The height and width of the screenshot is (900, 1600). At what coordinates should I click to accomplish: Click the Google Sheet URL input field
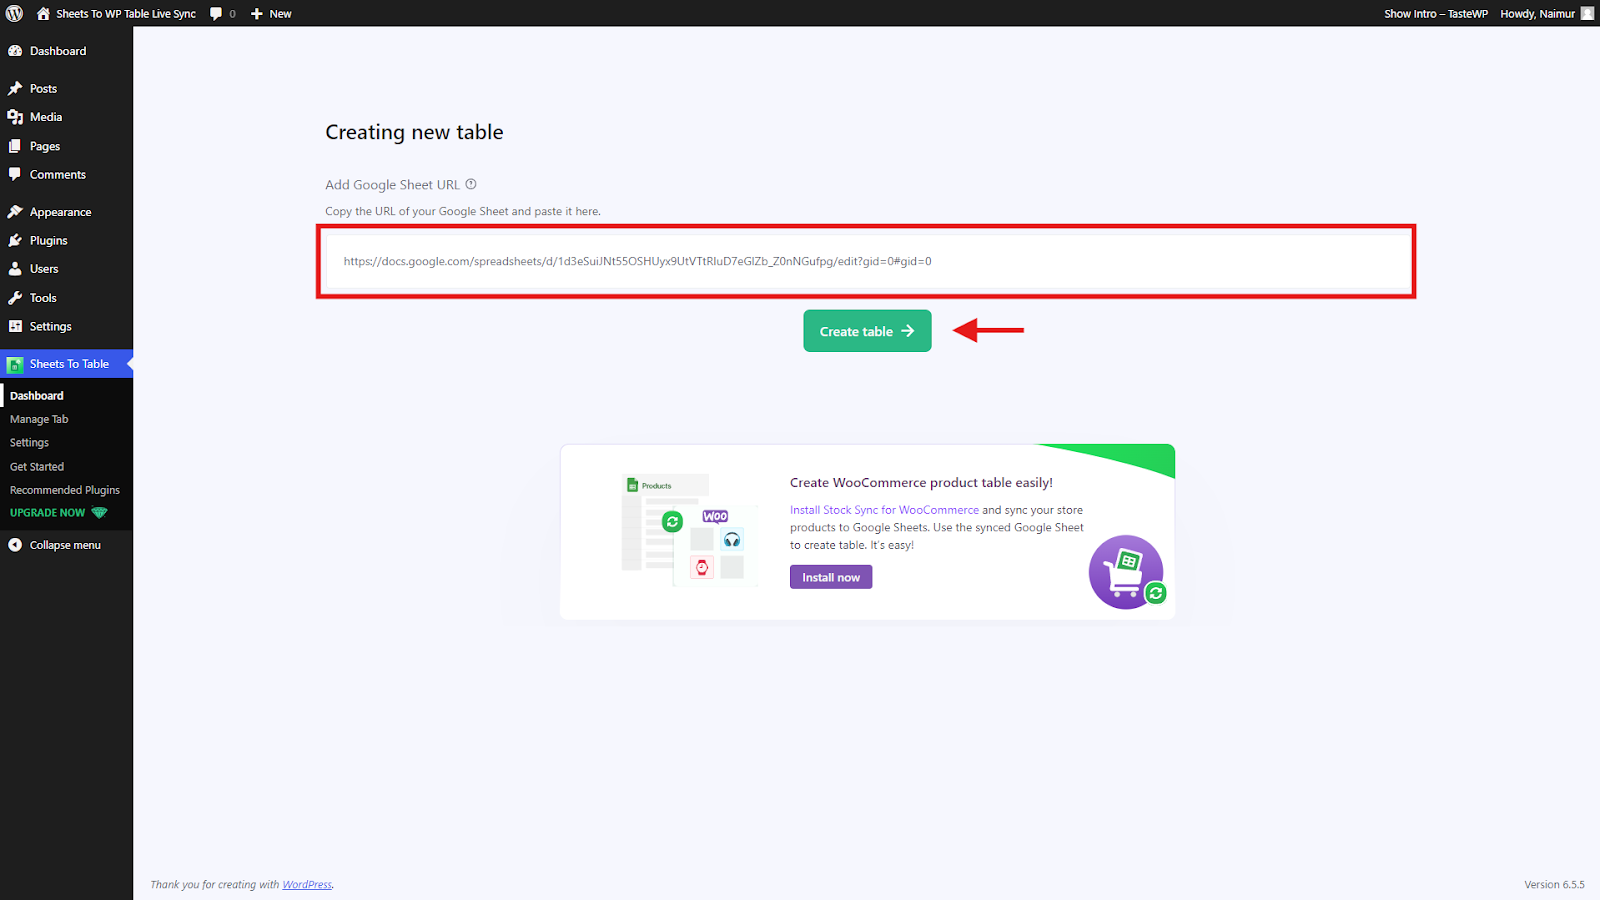(x=867, y=261)
